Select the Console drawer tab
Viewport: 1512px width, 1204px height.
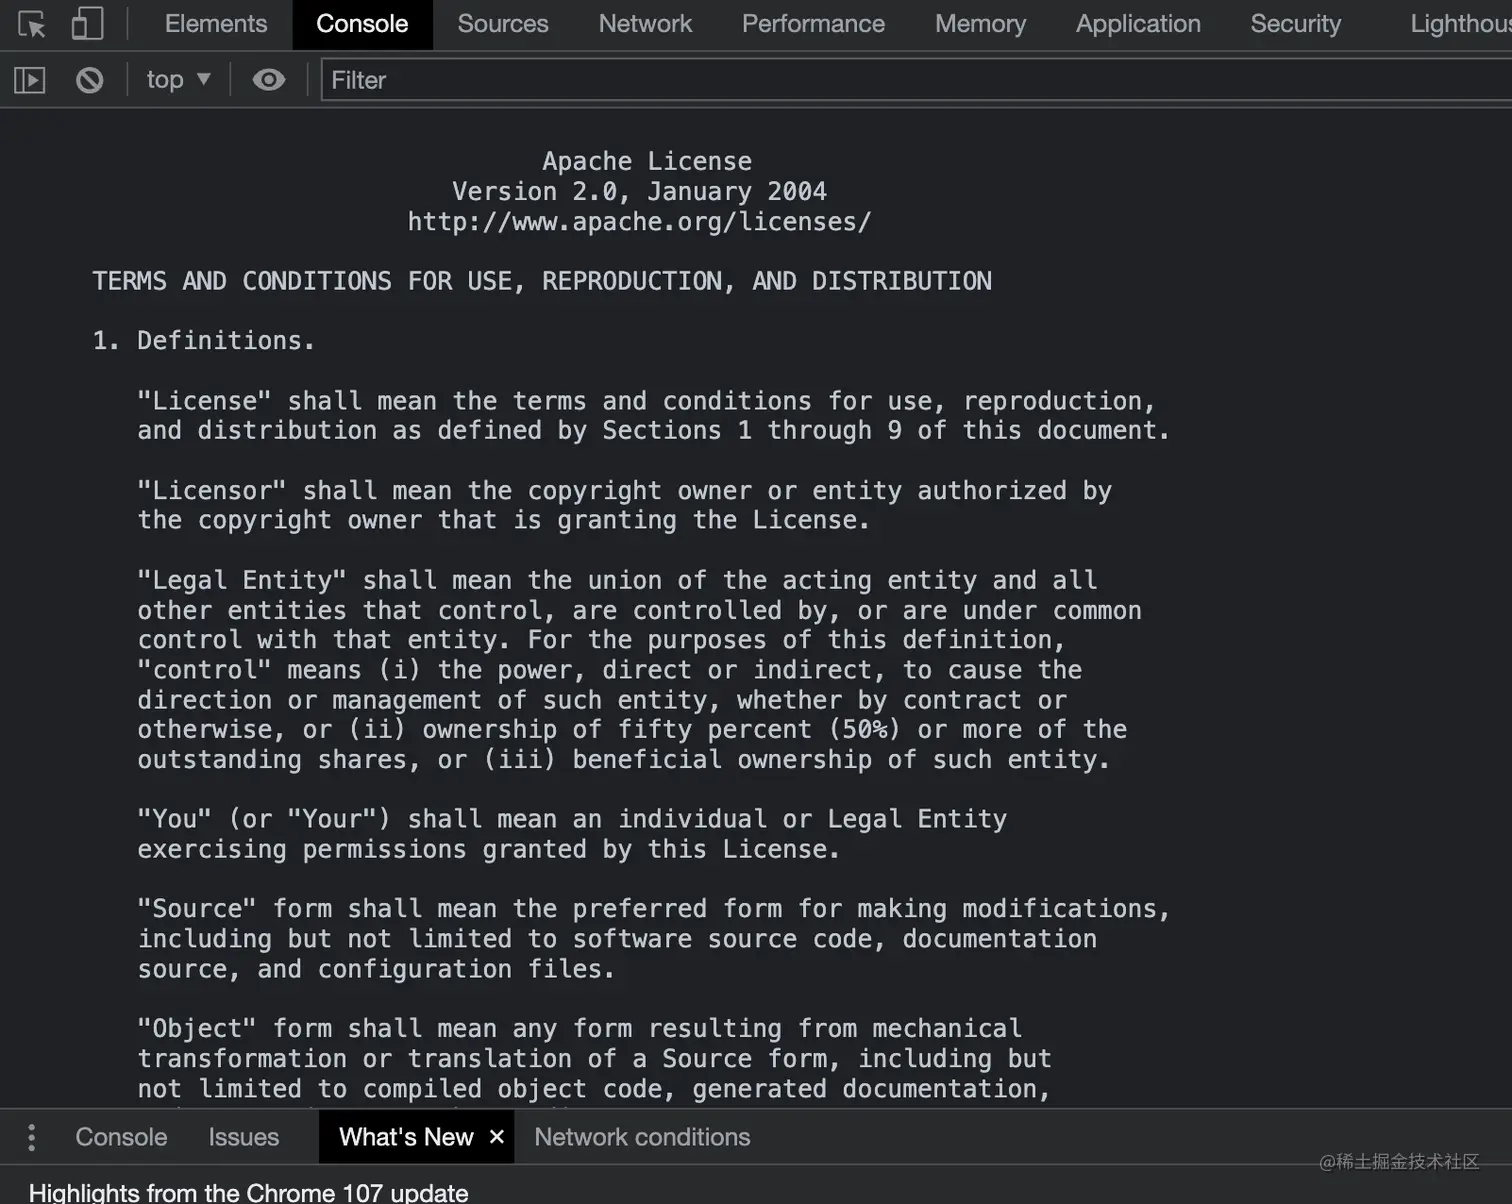tap(121, 1137)
